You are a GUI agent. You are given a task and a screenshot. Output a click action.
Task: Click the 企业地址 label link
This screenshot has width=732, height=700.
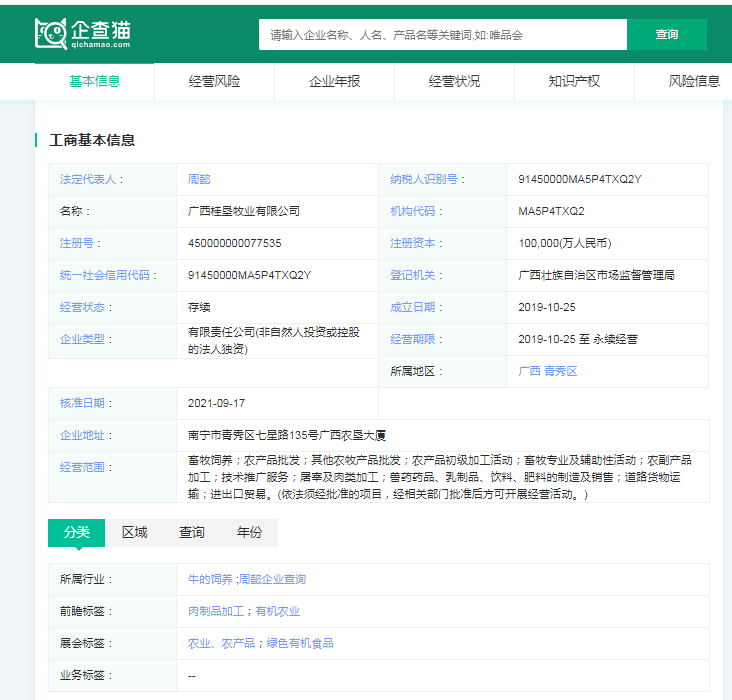pyautogui.click(x=82, y=435)
